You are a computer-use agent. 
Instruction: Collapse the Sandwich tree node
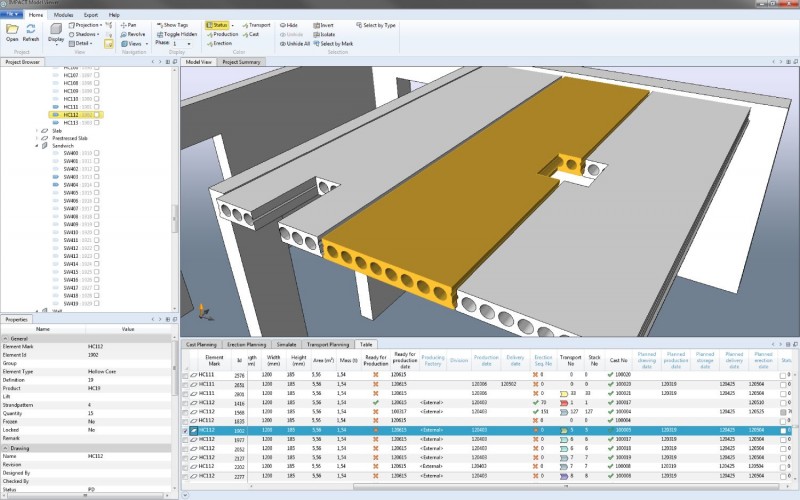tap(37, 146)
